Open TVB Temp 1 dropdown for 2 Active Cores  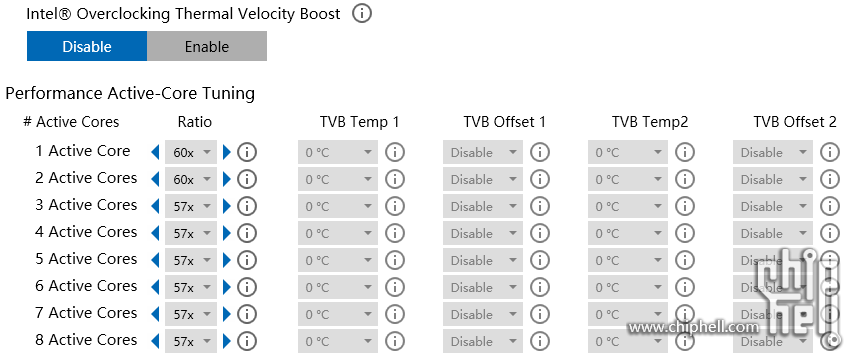click(338, 179)
